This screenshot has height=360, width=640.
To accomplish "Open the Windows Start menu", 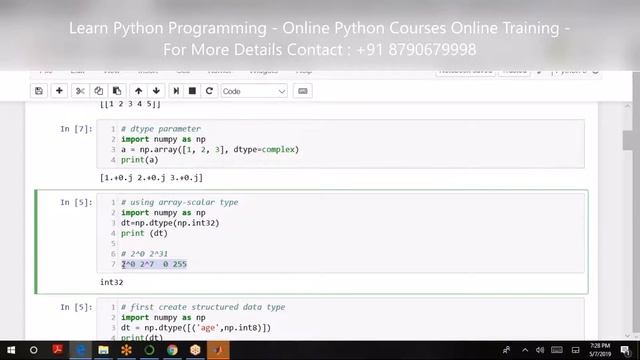I will click(11, 350).
